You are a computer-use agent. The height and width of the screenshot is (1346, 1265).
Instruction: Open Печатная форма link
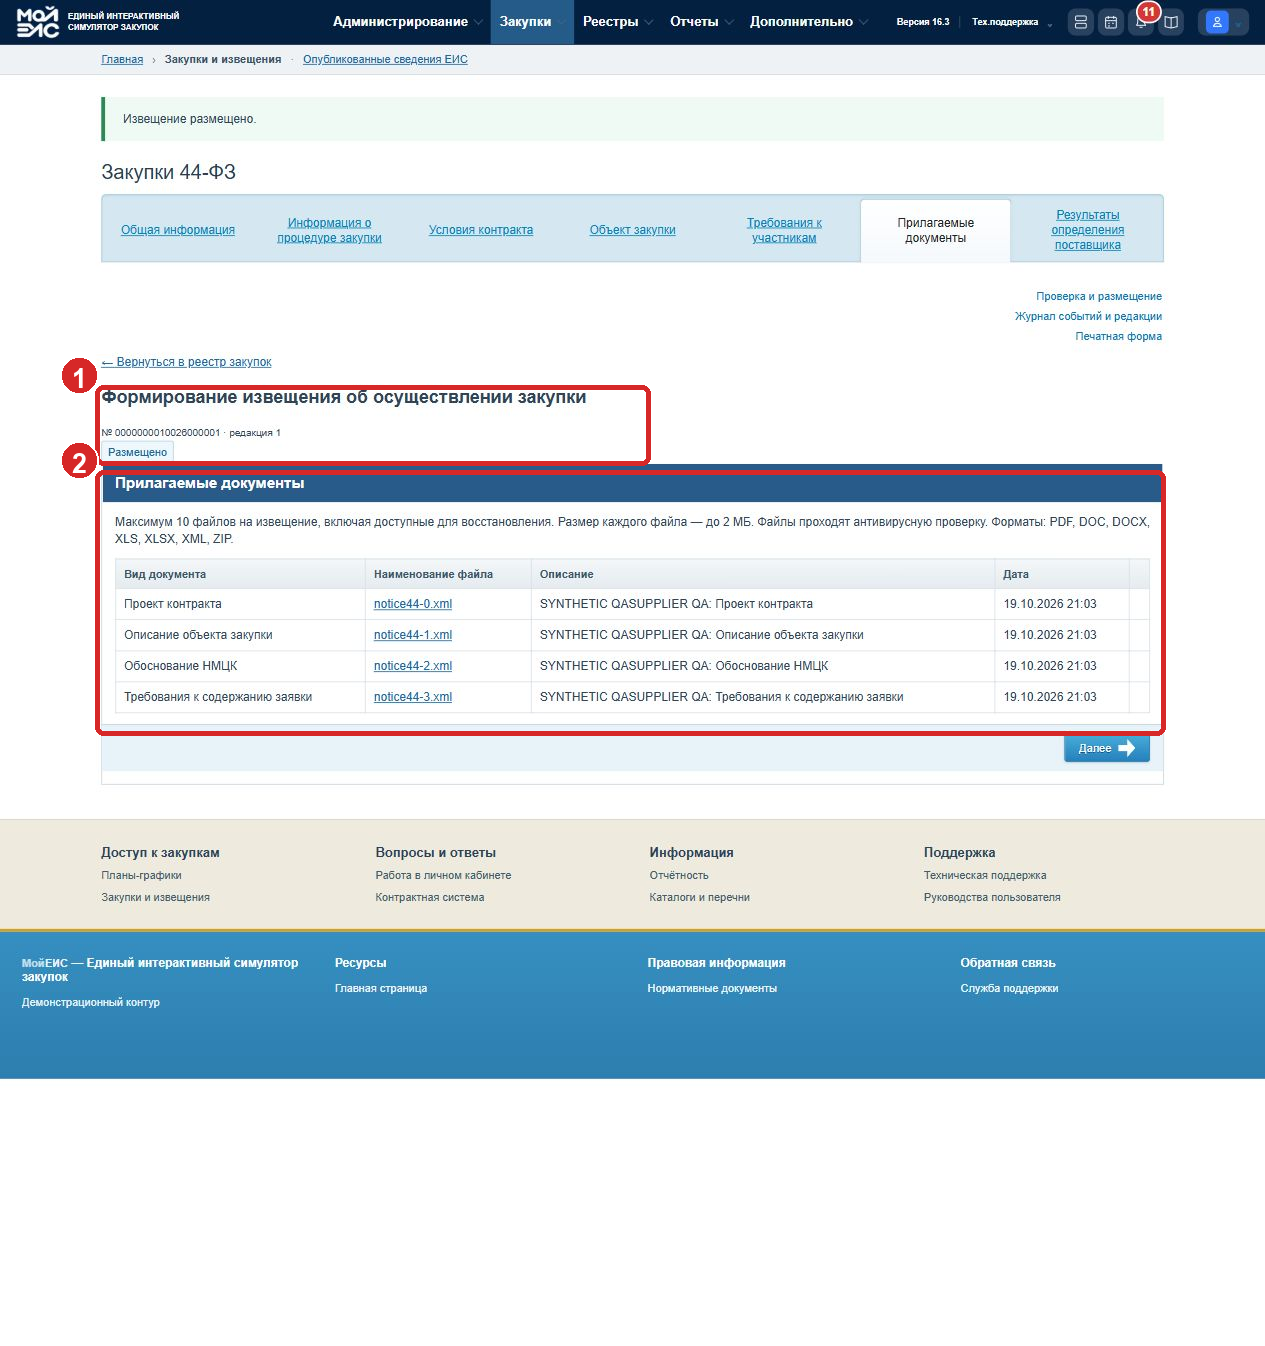click(1118, 336)
